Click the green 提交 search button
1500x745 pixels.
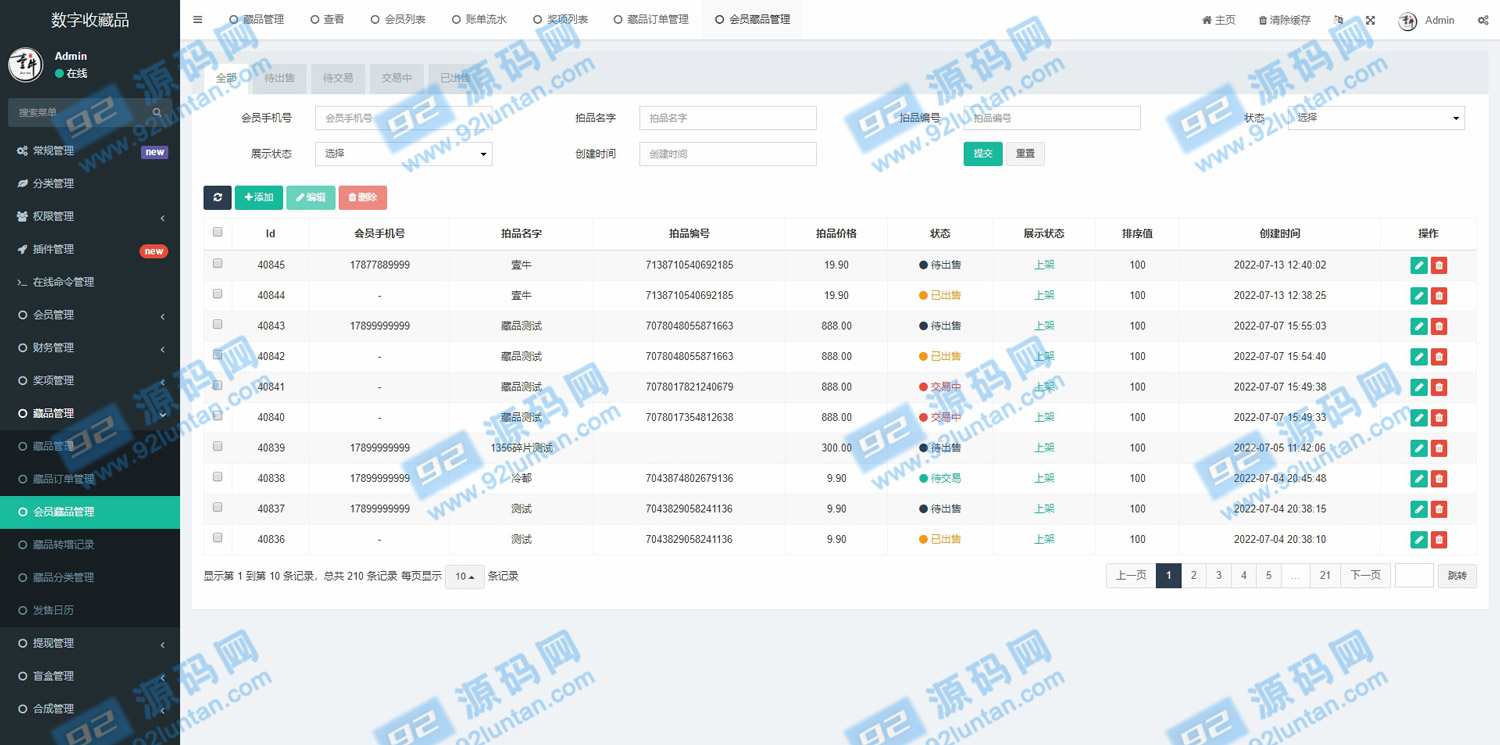[982, 154]
